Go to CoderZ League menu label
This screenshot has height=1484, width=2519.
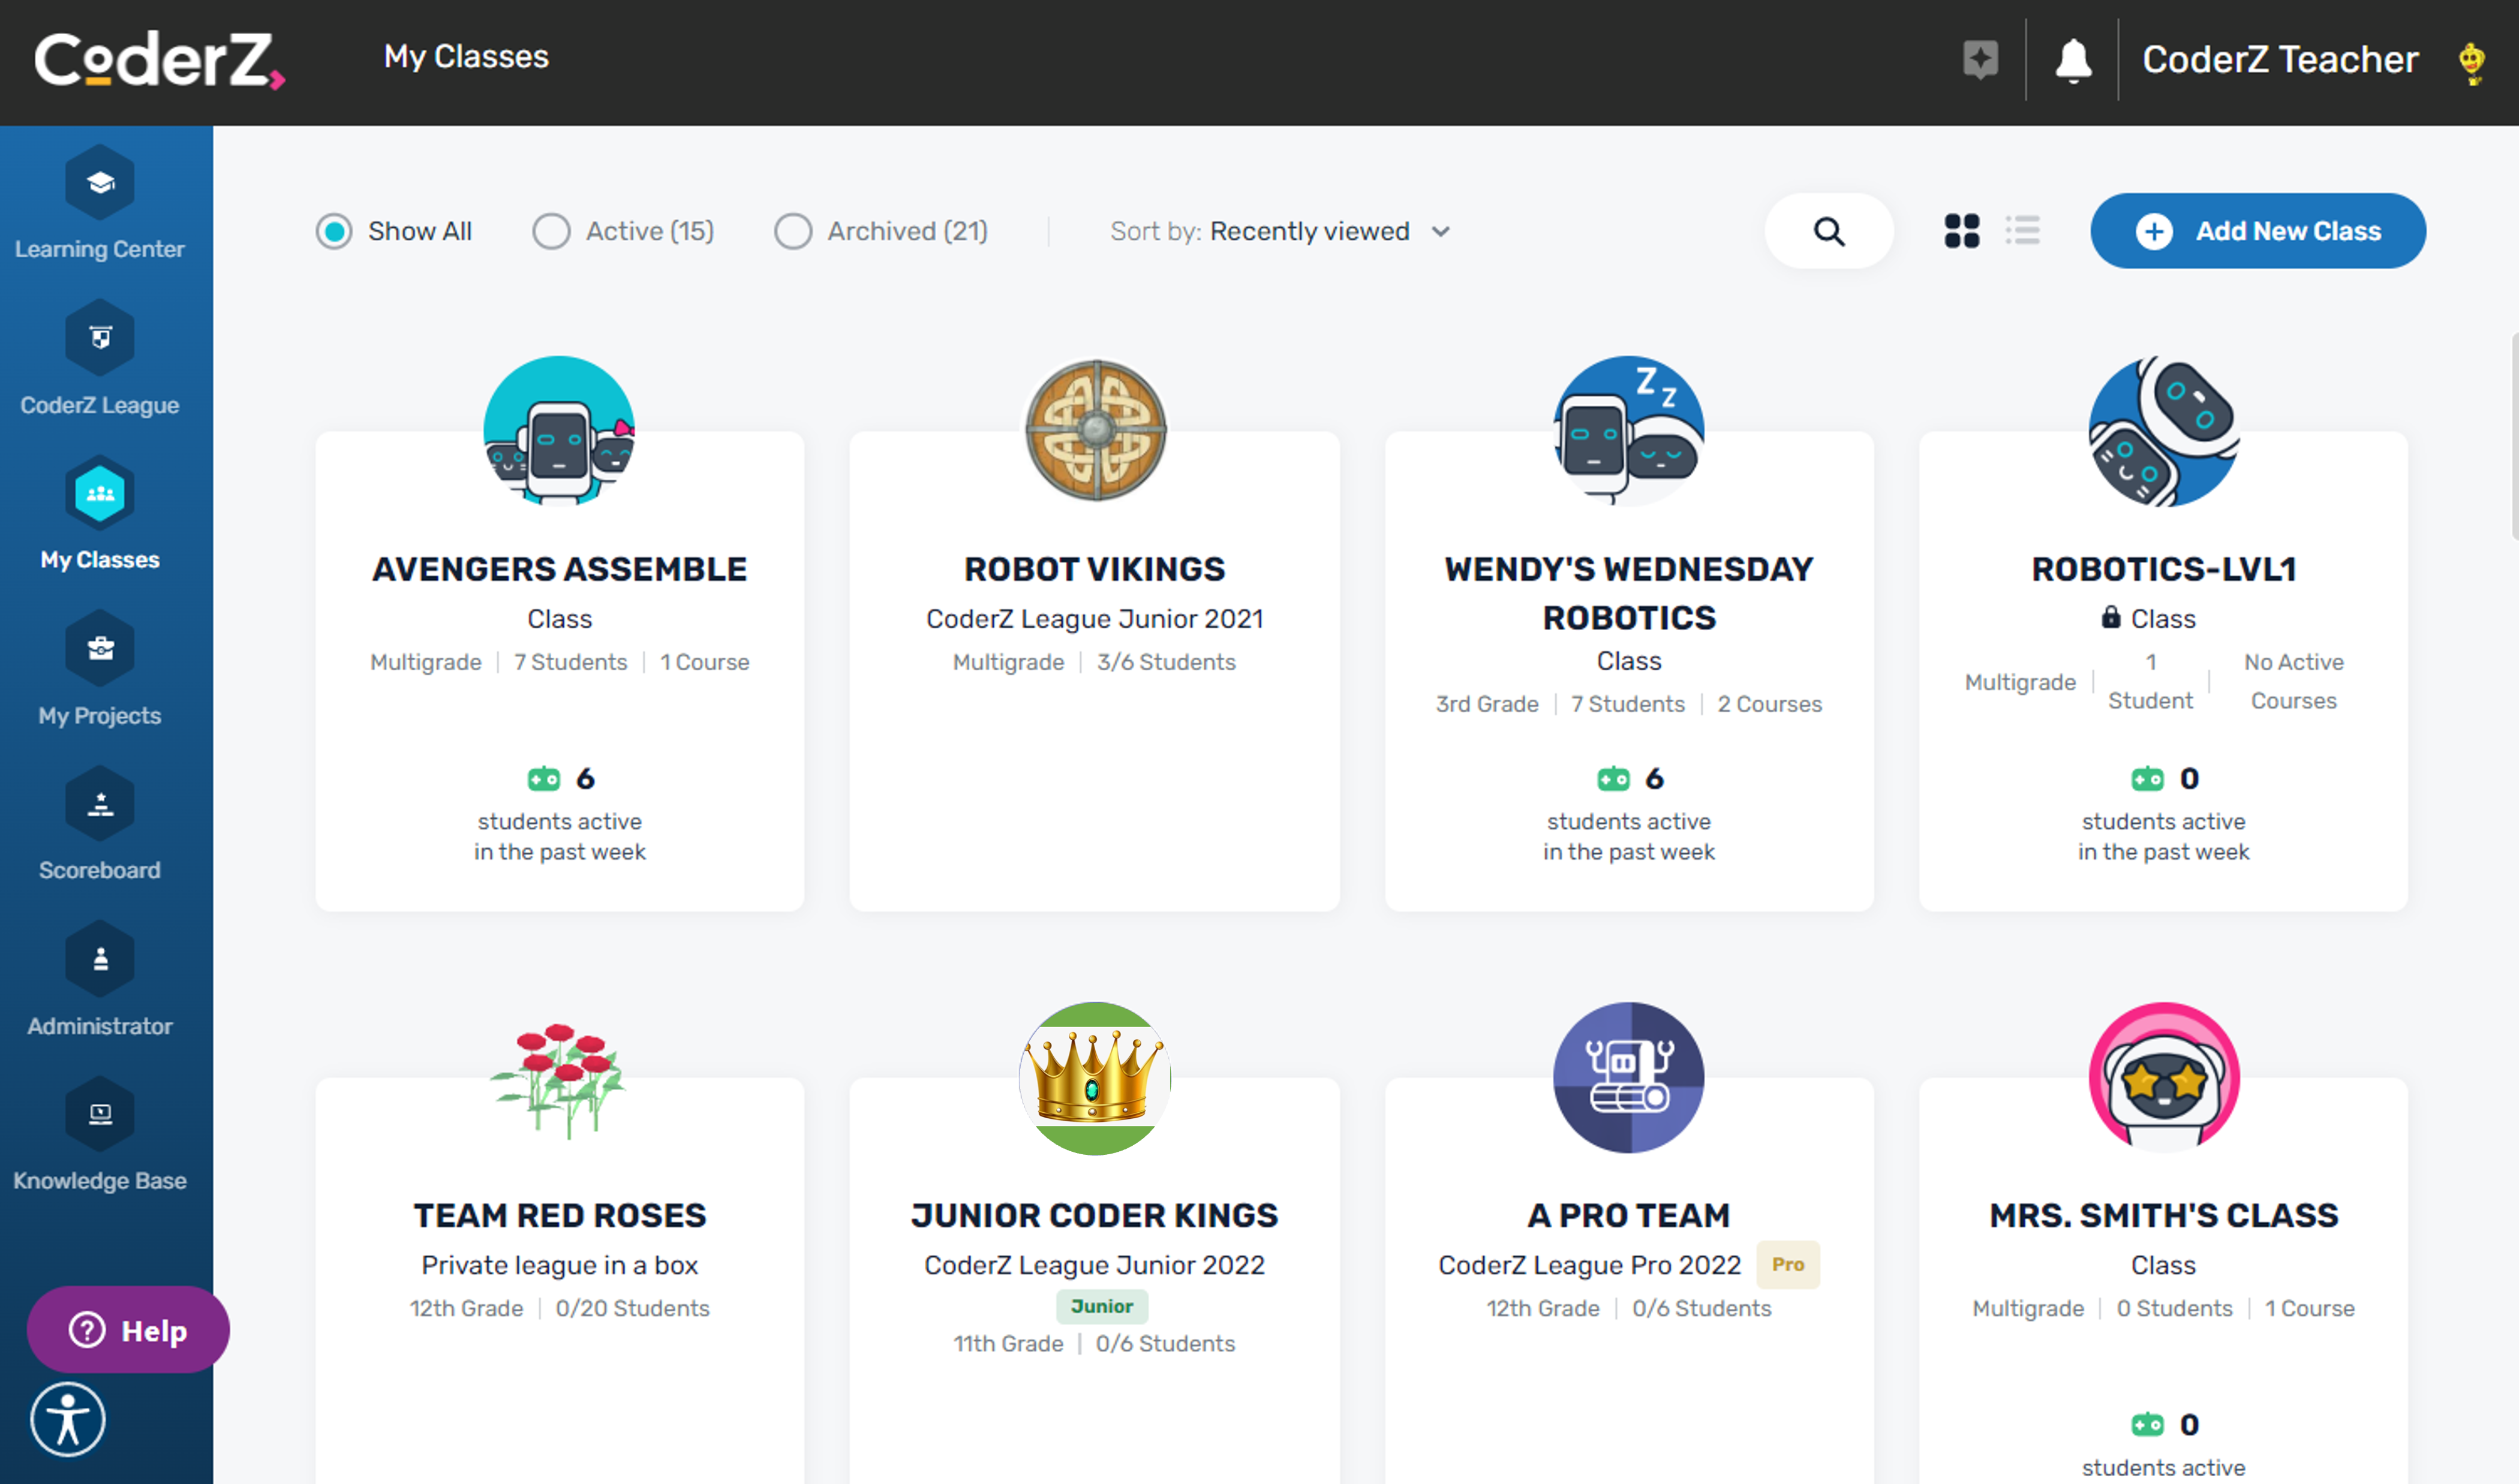coord(100,405)
